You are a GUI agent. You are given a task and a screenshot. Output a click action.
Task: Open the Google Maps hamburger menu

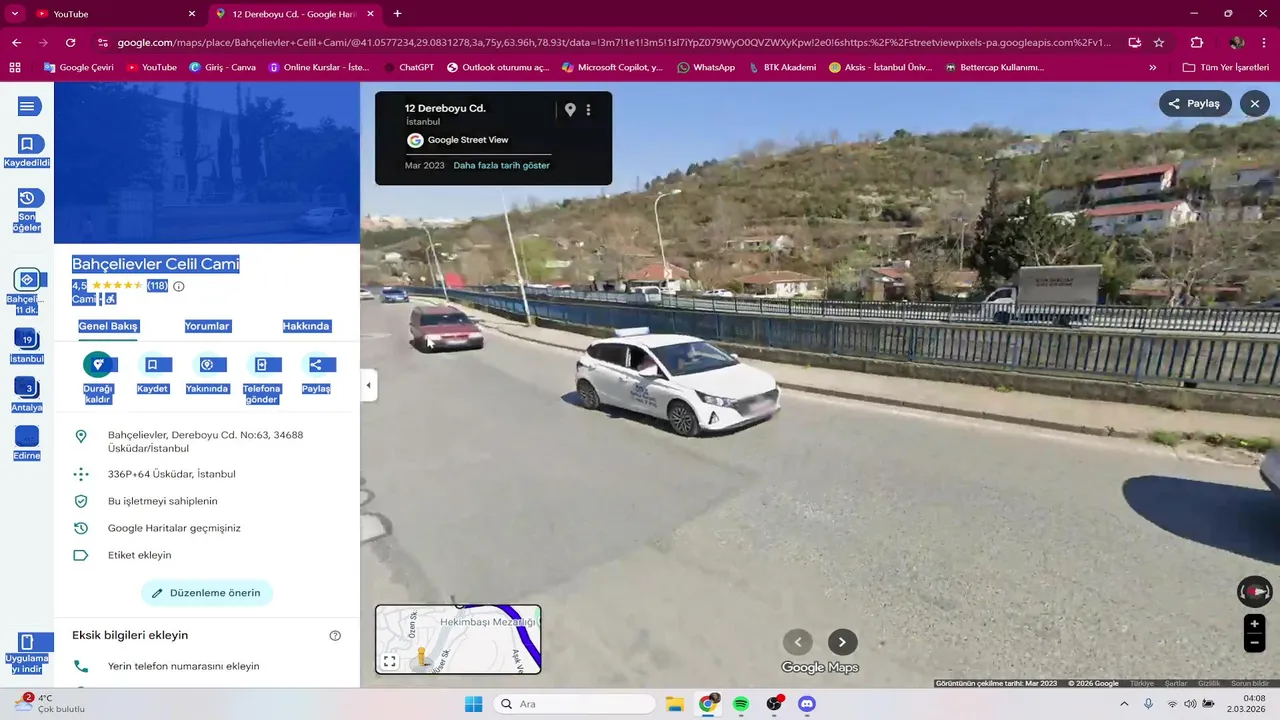pos(27,107)
